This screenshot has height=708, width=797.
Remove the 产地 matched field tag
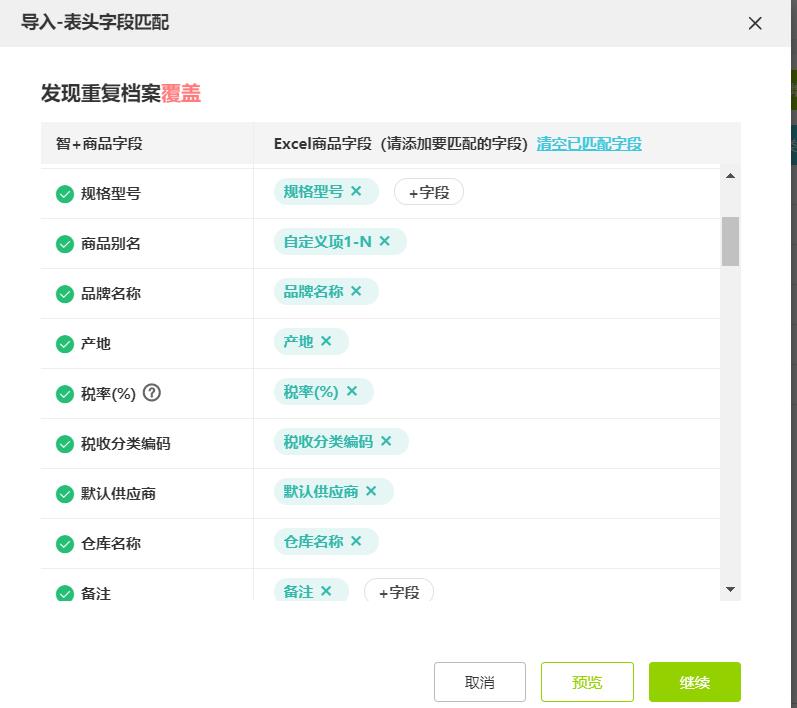[326, 341]
